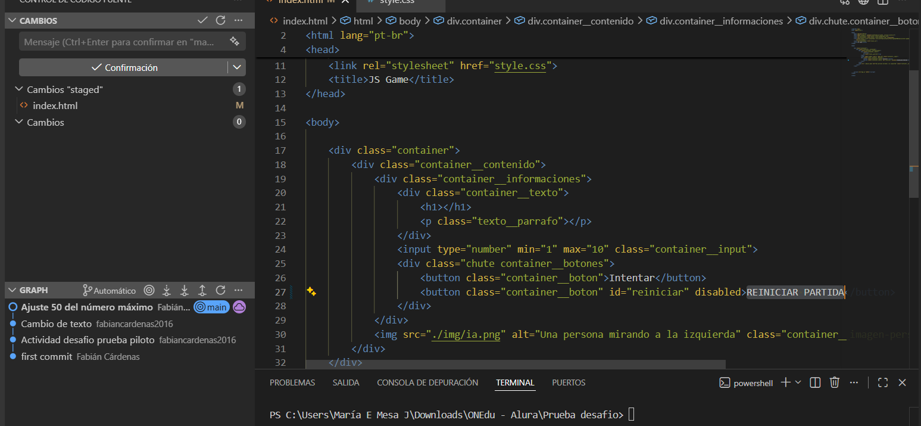Click the Intentar button text on line 26

[631, 278]
